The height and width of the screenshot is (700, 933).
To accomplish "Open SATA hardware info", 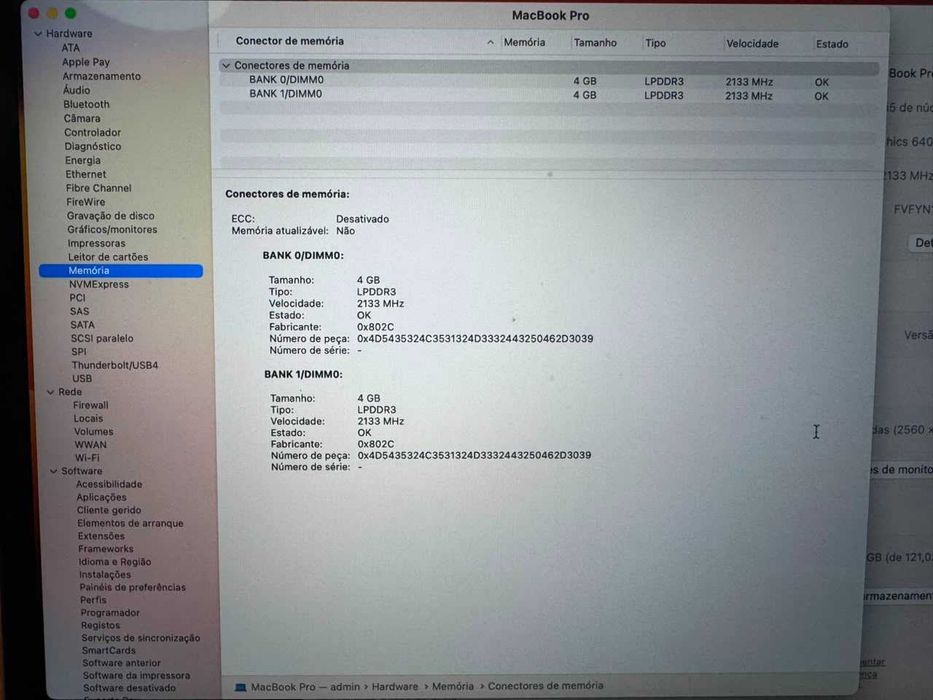I will pyautogui.click(x=82, y=325).
